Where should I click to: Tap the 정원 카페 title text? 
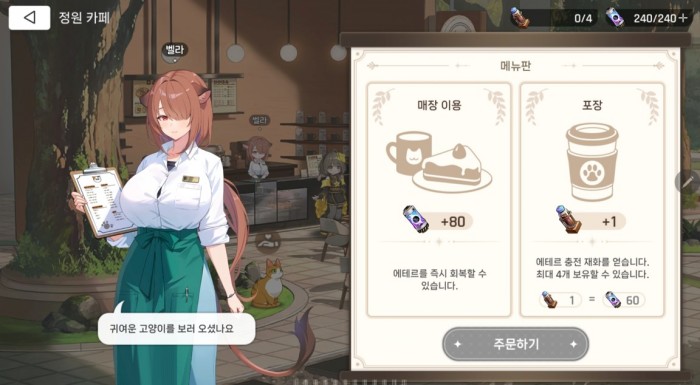pos(84,18)
